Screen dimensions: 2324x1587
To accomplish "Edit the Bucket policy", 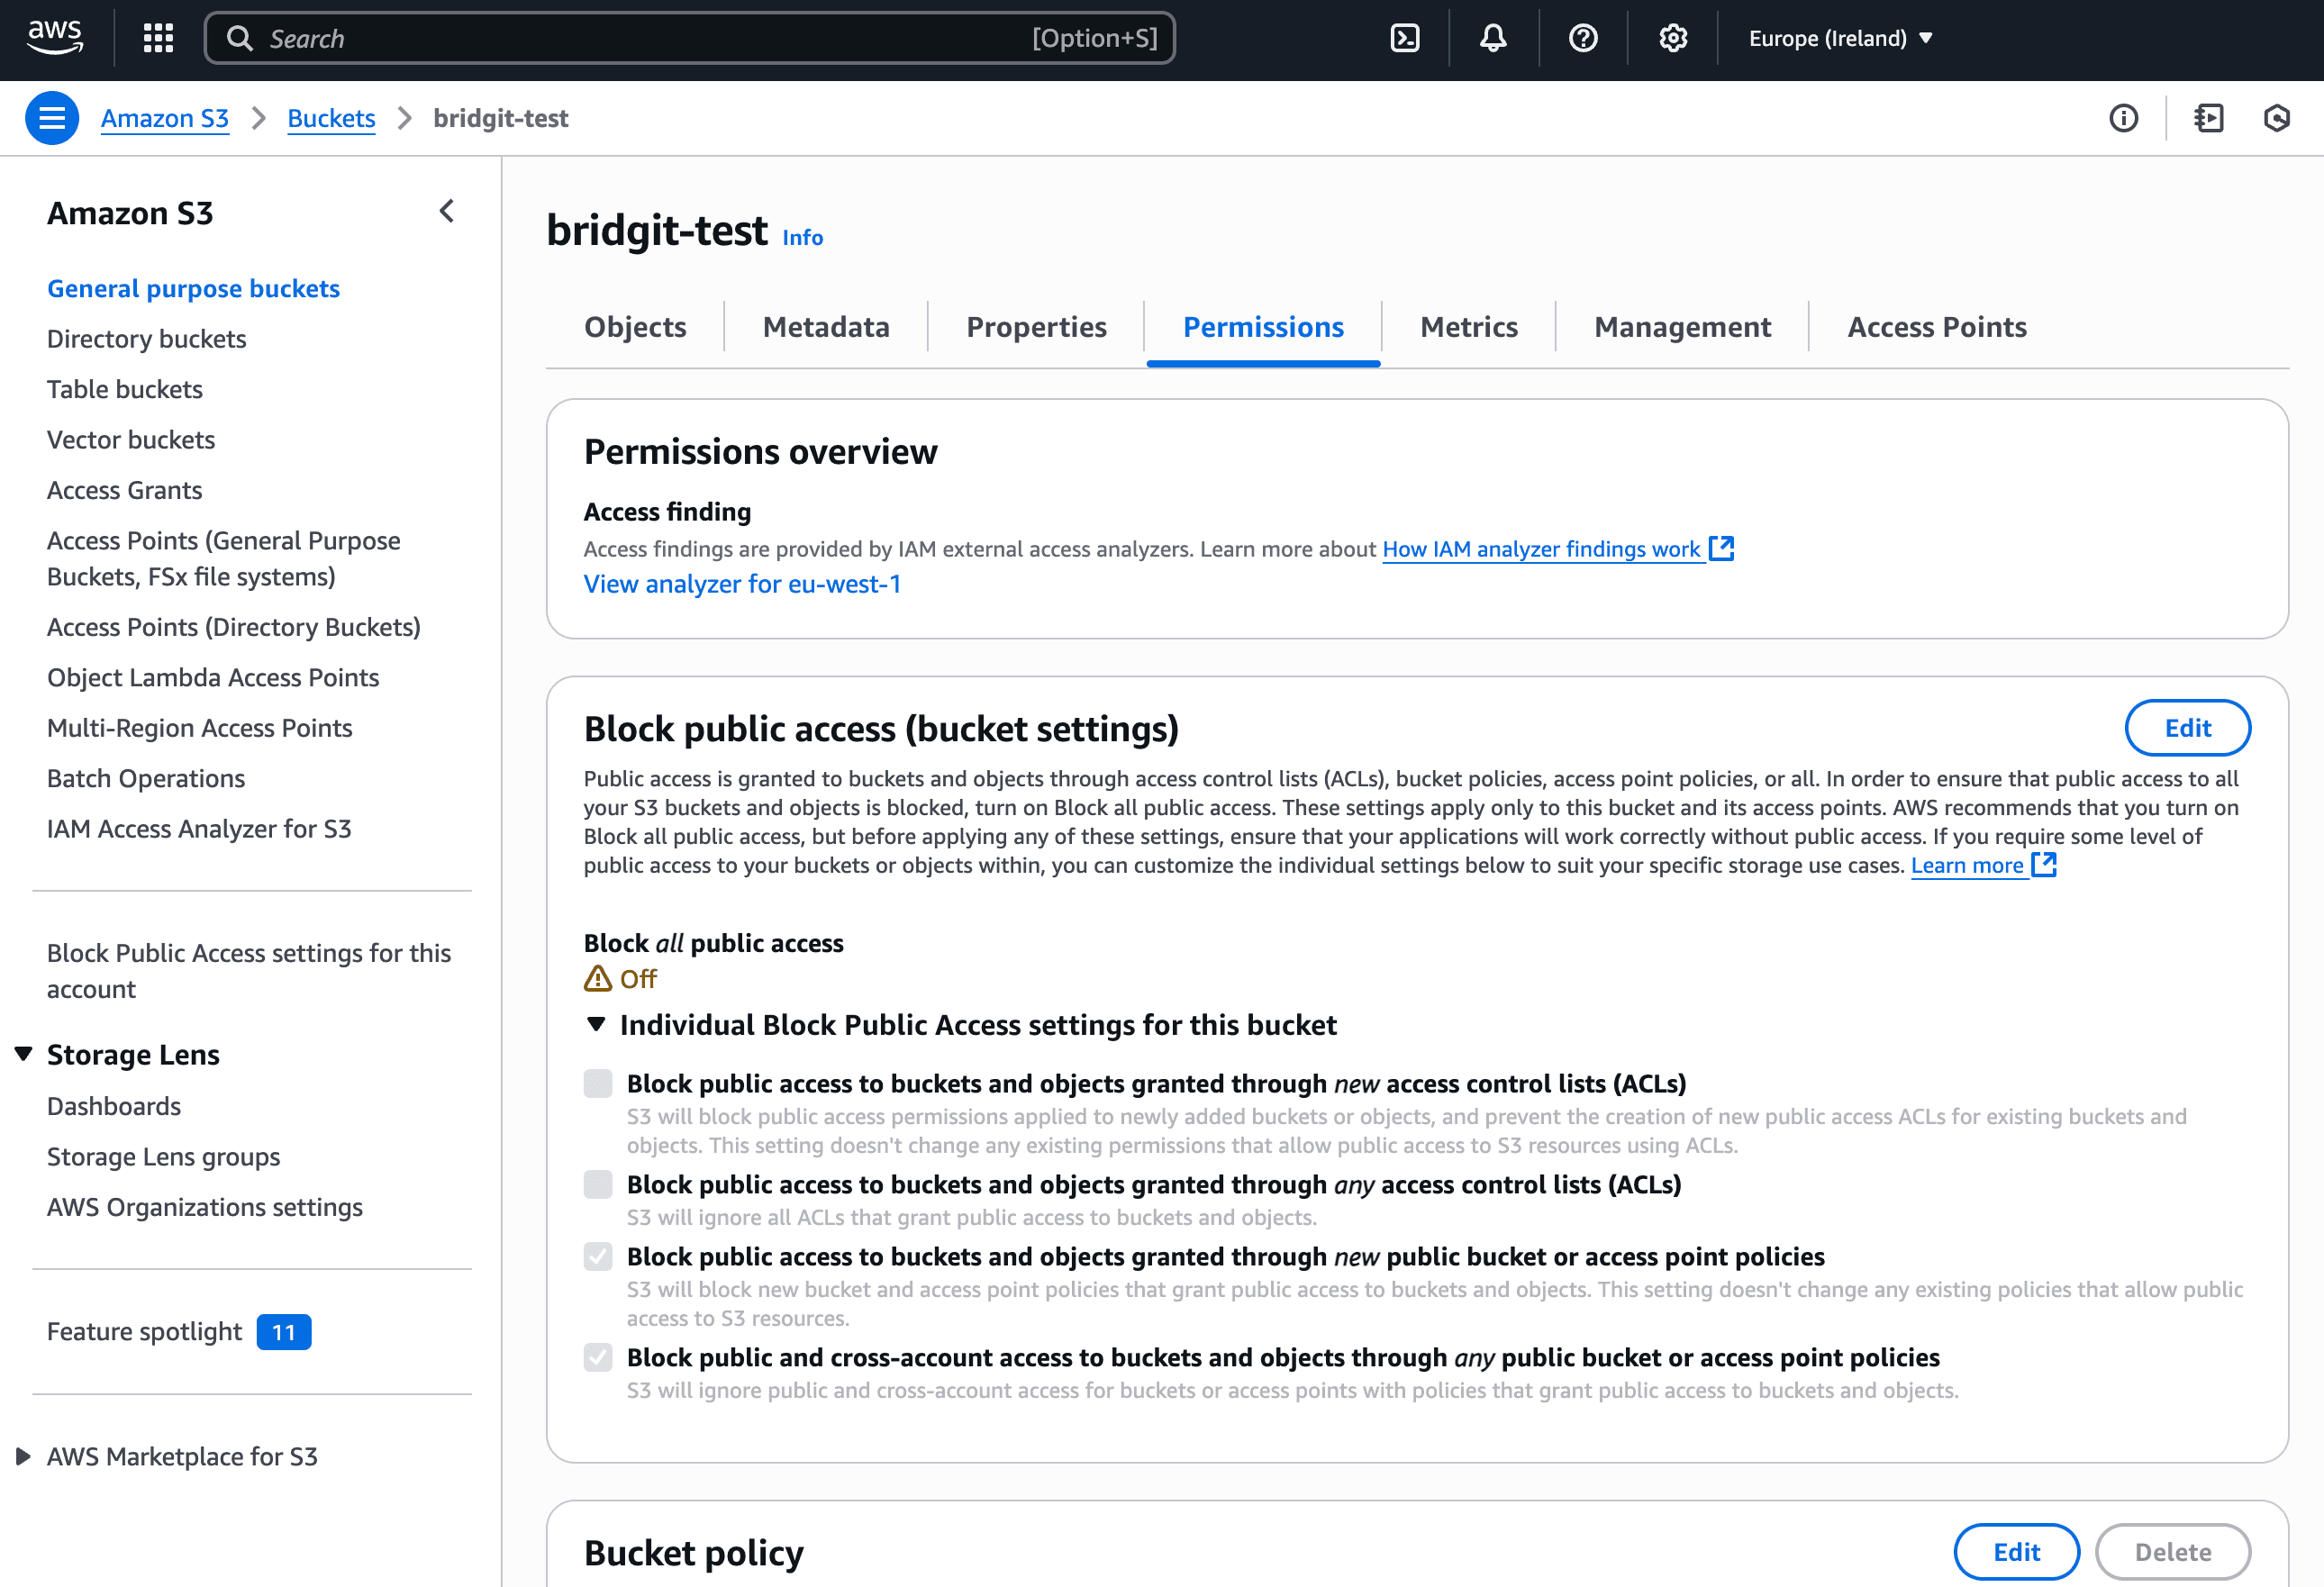I will pyautogui.click(x=2016, y=1551).
